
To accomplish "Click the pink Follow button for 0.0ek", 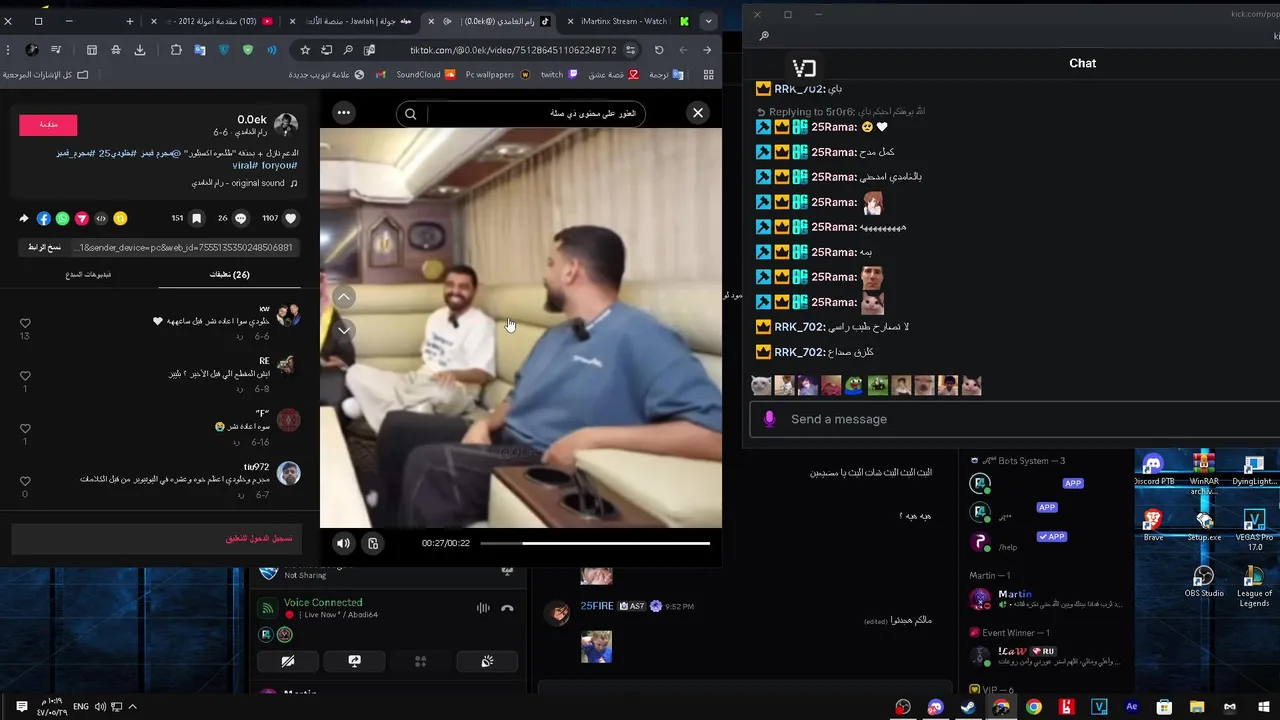I will pyautogui.click(x=48, y=125).
